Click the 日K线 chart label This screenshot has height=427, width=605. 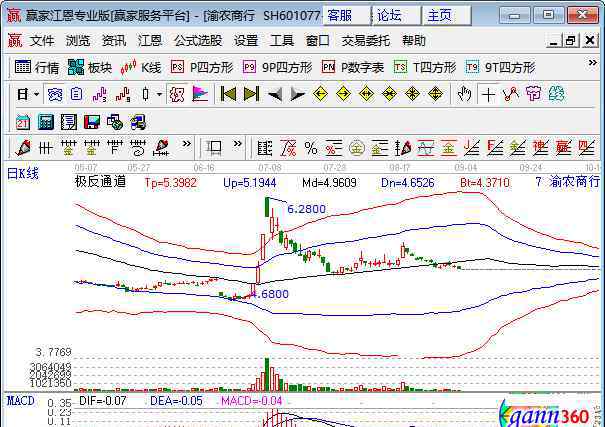coord(23,174)
